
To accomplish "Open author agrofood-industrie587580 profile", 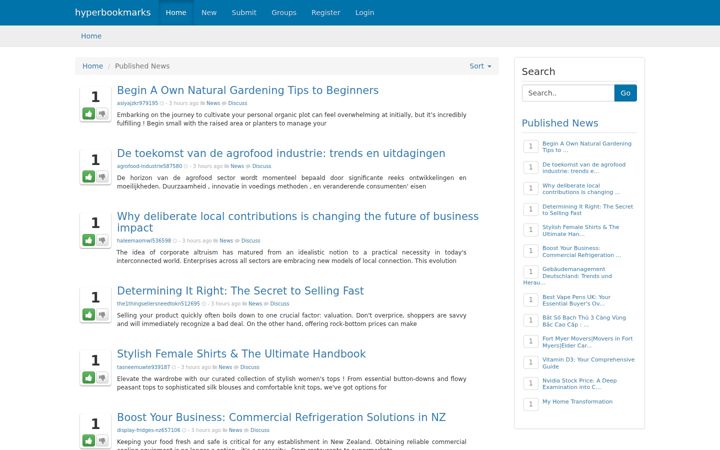I will tap(149, 166).
